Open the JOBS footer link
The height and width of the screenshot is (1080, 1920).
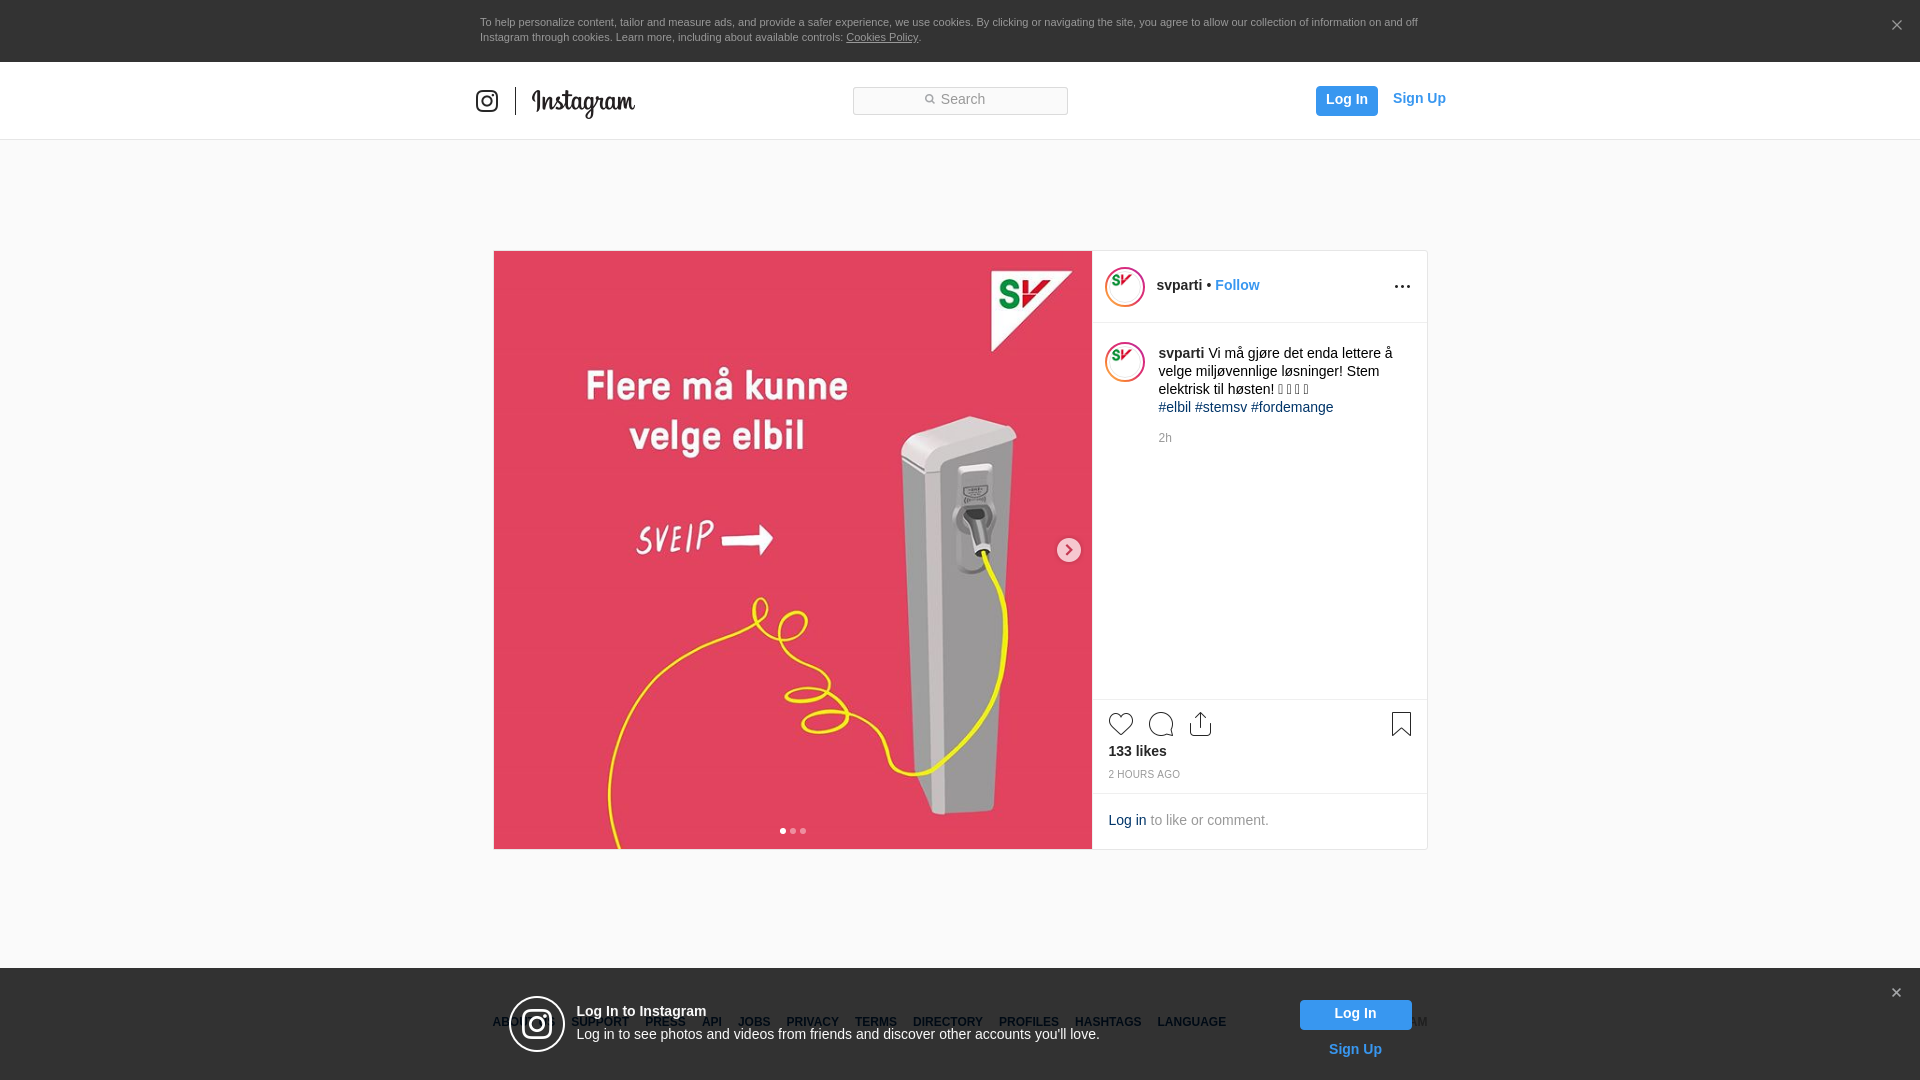point(754,1022)
